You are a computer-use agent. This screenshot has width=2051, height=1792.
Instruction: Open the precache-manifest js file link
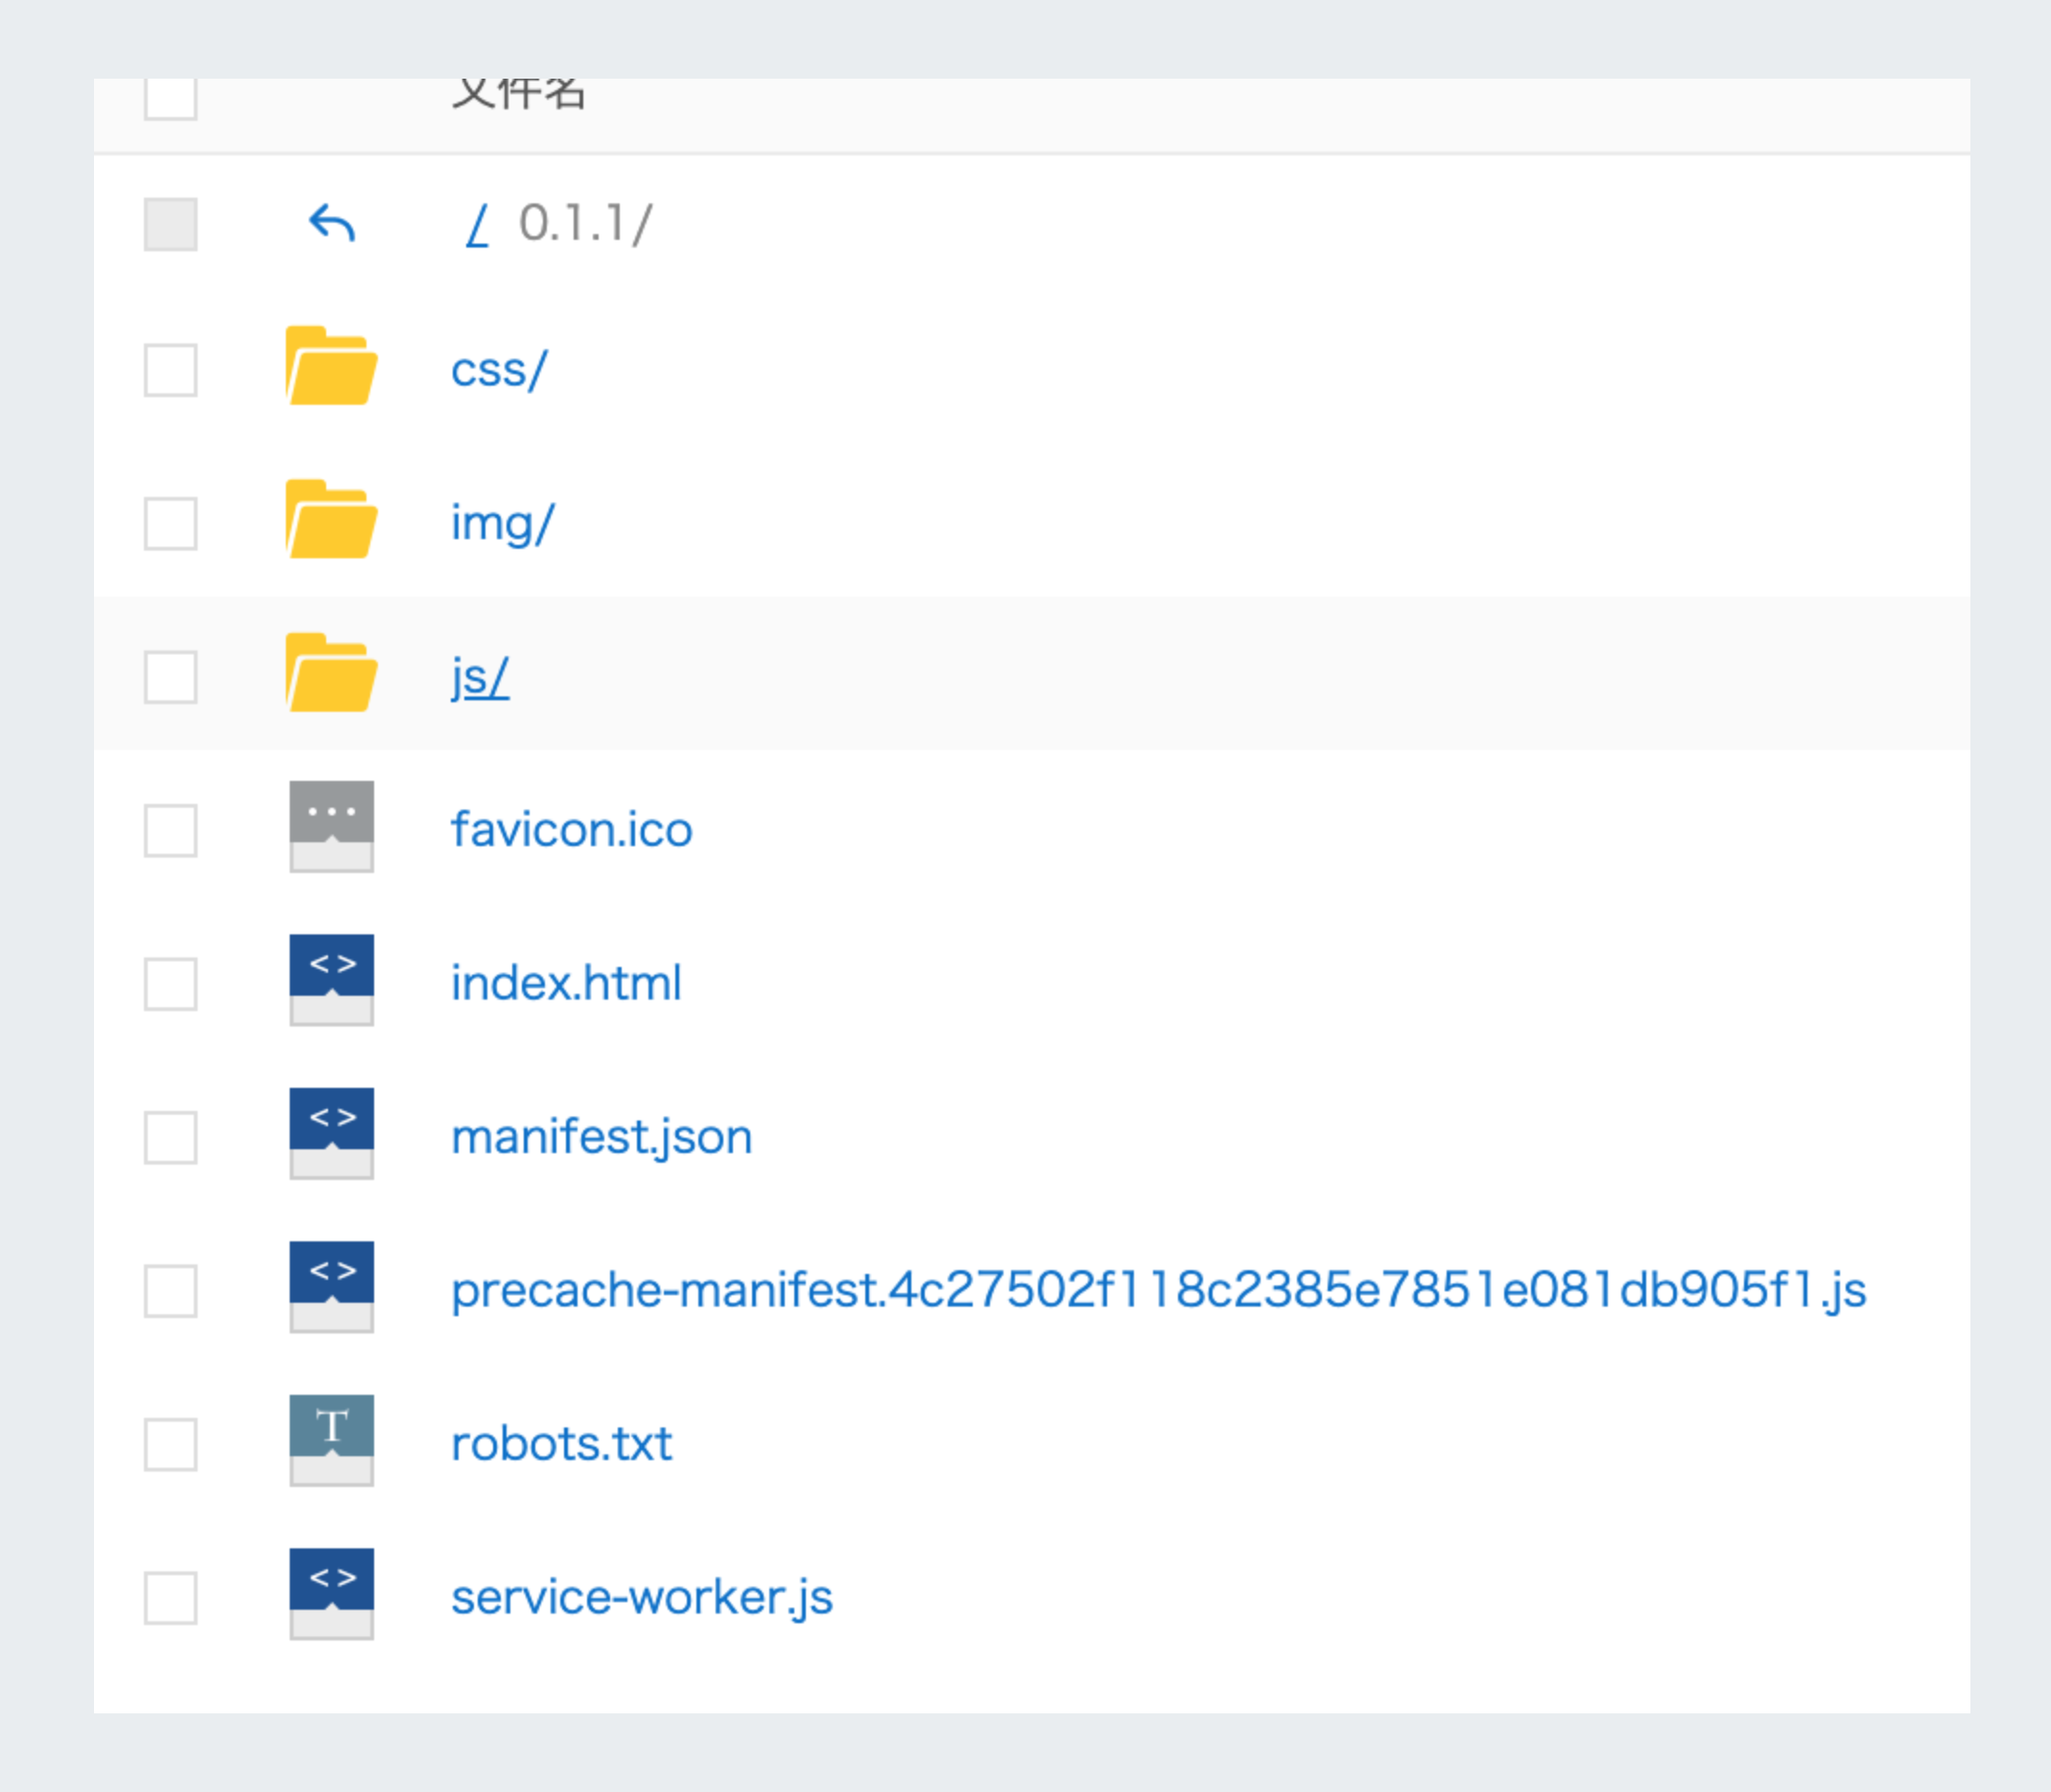(1158, 1291)
